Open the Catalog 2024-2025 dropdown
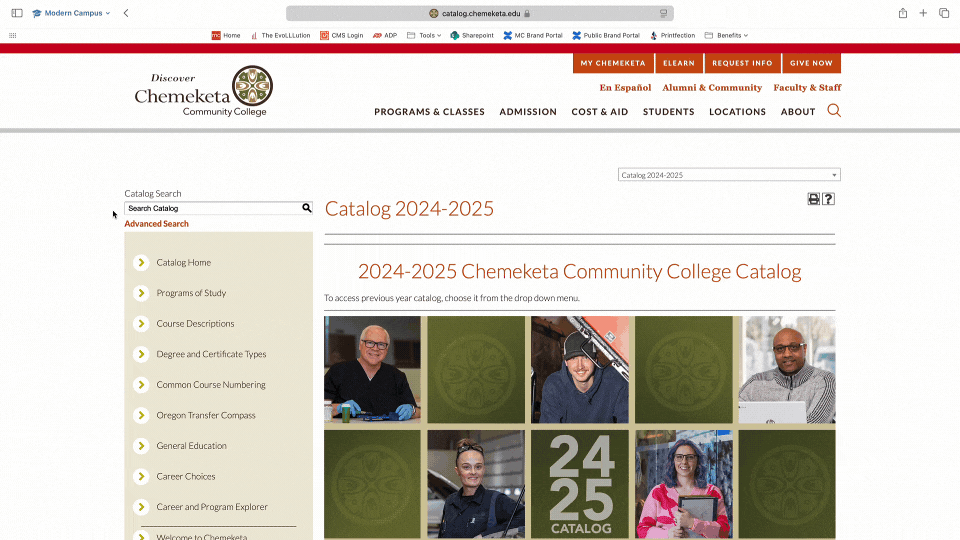Screen dimensions: 960x540 click(x=729, y=175)
